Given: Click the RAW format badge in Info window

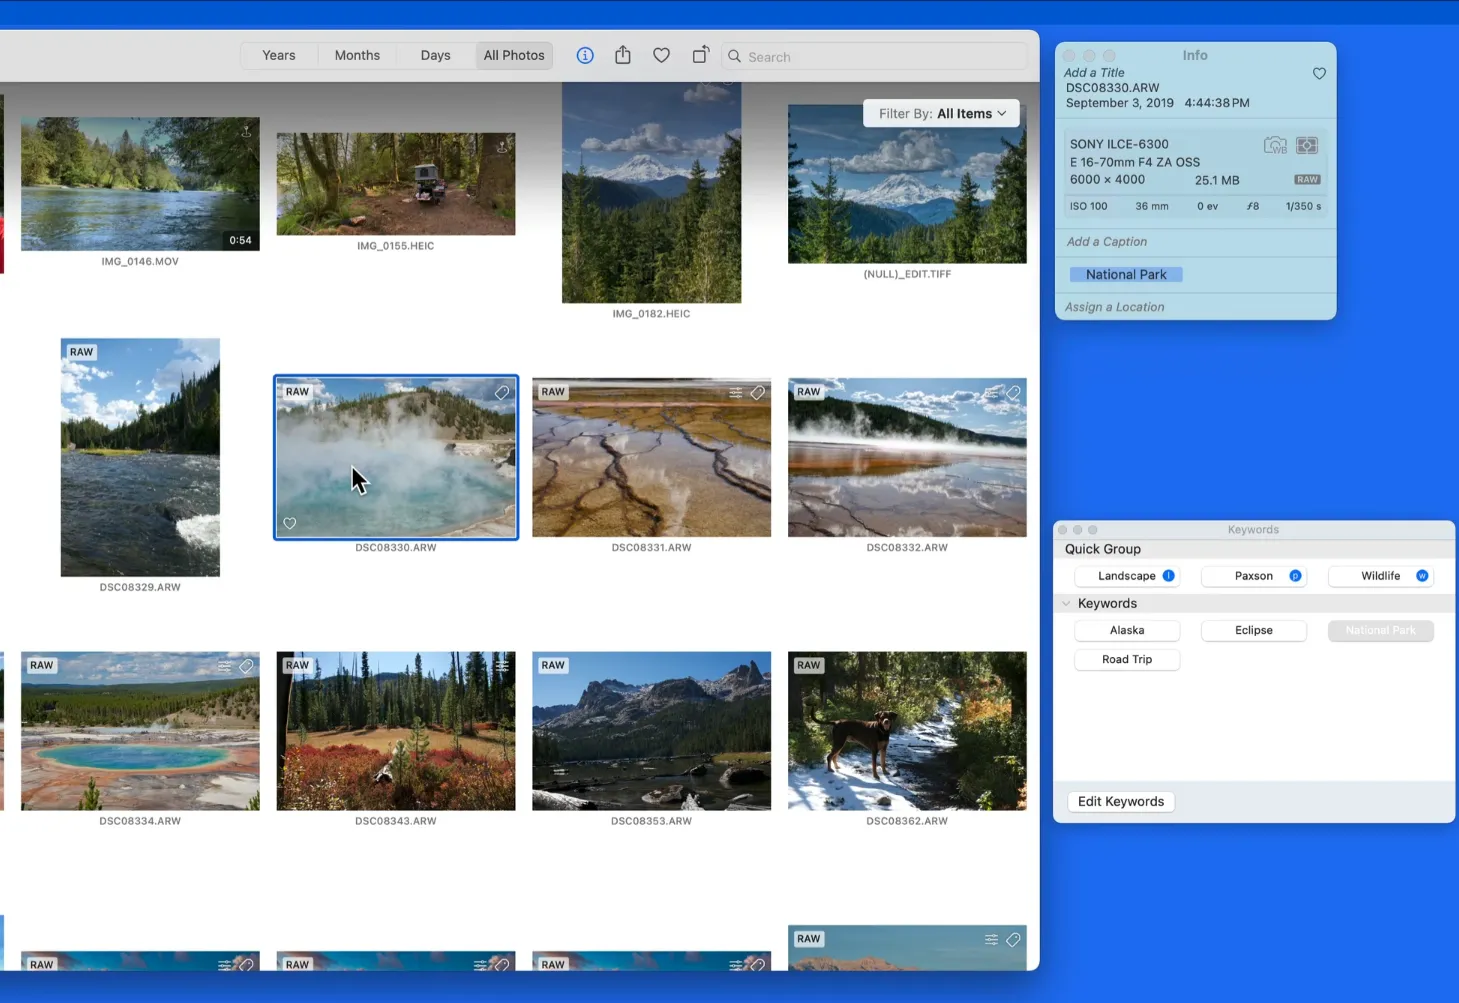Looking at the screenshot, I should (1307, 180).
